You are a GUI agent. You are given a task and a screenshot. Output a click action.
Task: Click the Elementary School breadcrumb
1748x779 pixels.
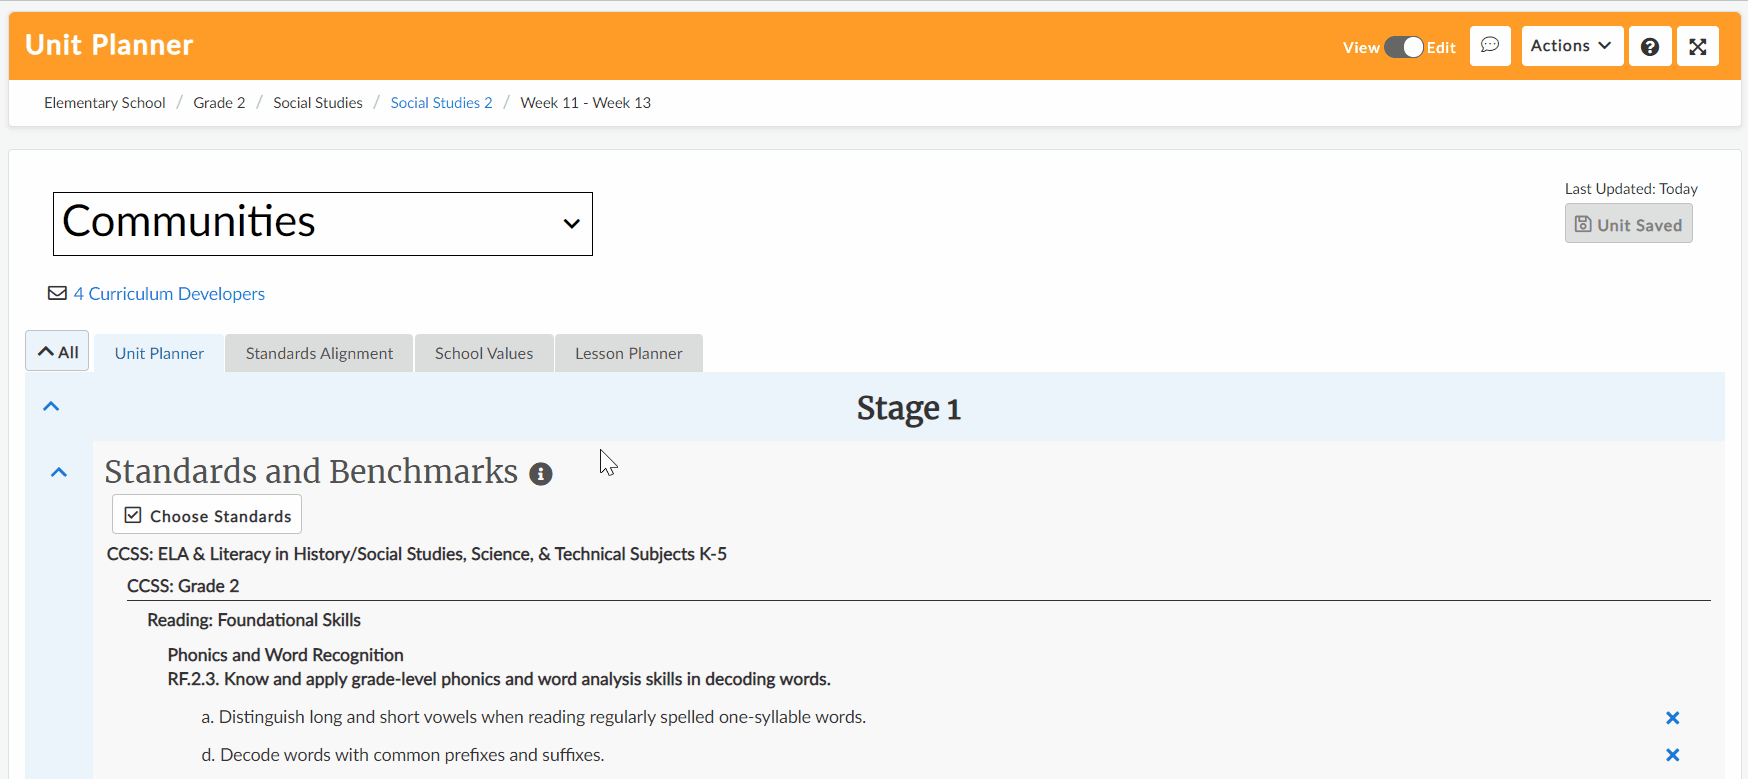point(105,103)
